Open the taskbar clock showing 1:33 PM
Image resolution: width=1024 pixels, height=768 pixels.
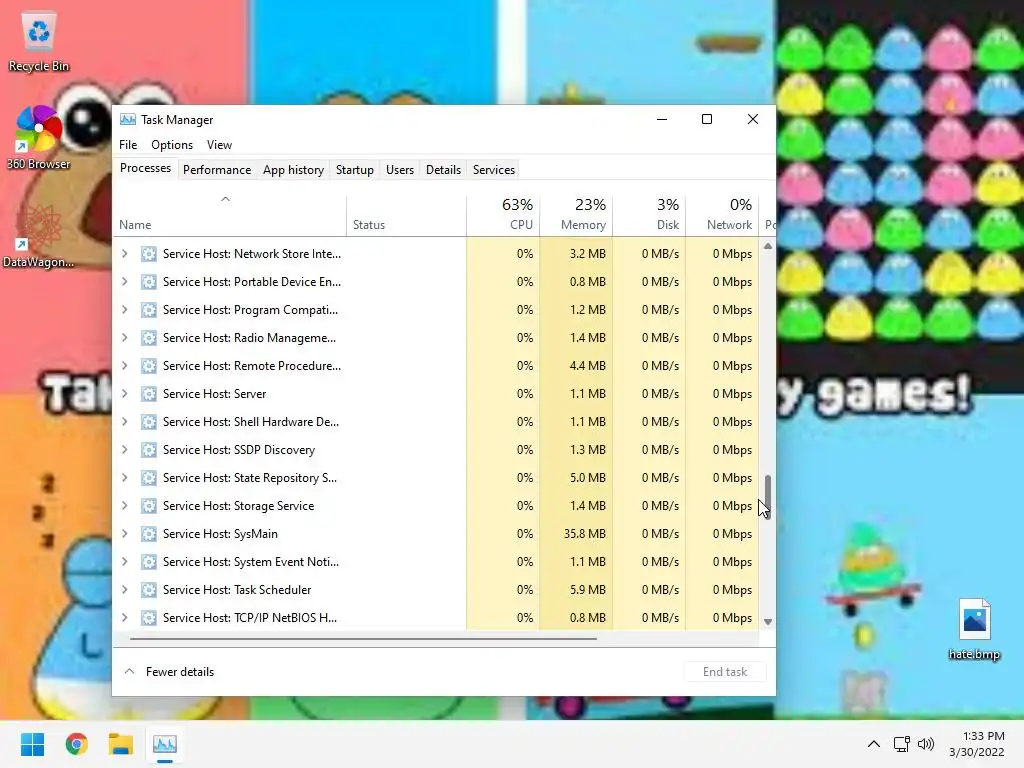pyautogui.click(x=977, y=744)
